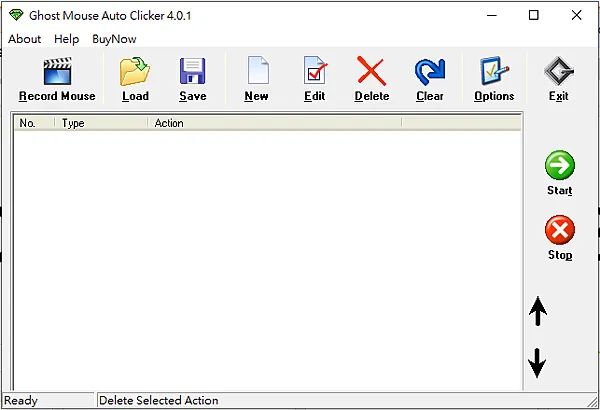Viewport: 600px width, 410px height.
Task: Exit the program via the Exit icon
Action: click(559, 71)
